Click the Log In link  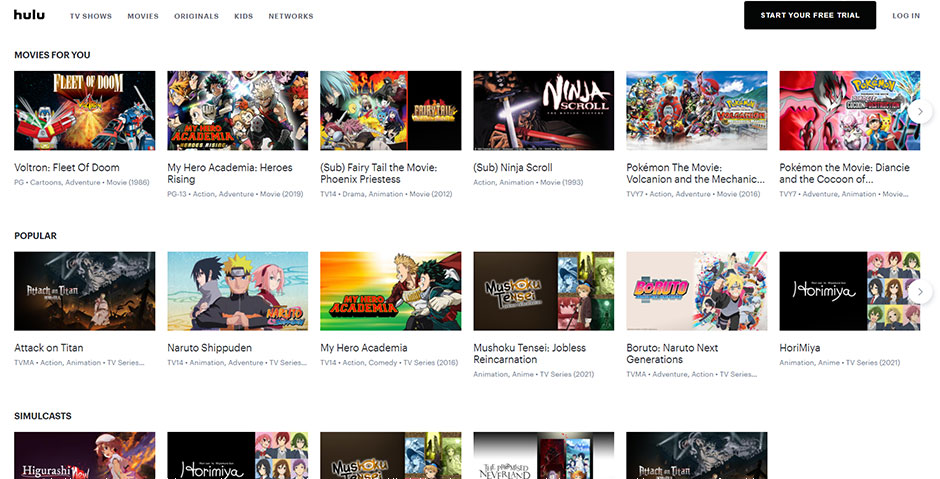906,16
